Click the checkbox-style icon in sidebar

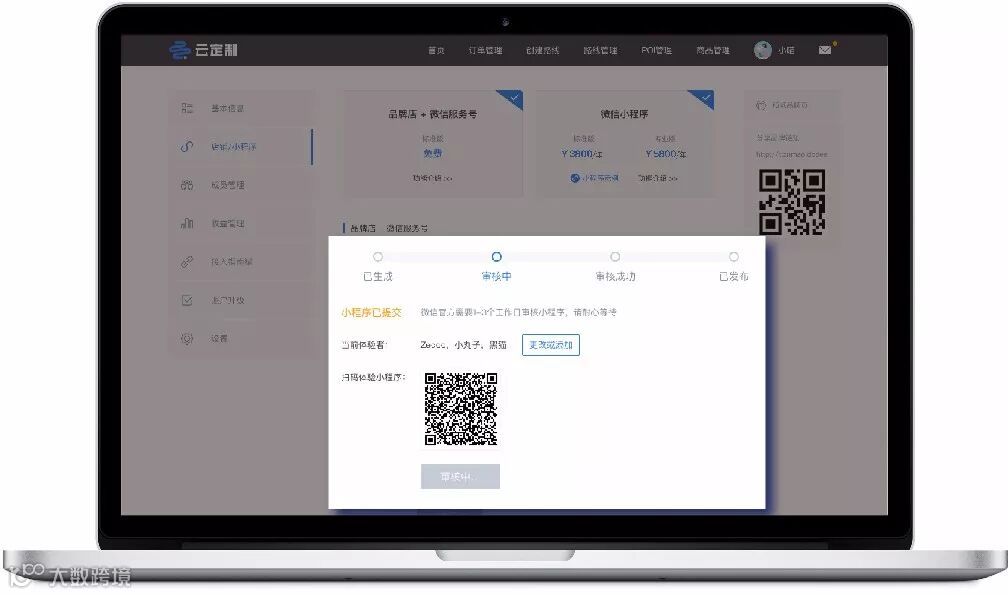click(x=187, y=300)
